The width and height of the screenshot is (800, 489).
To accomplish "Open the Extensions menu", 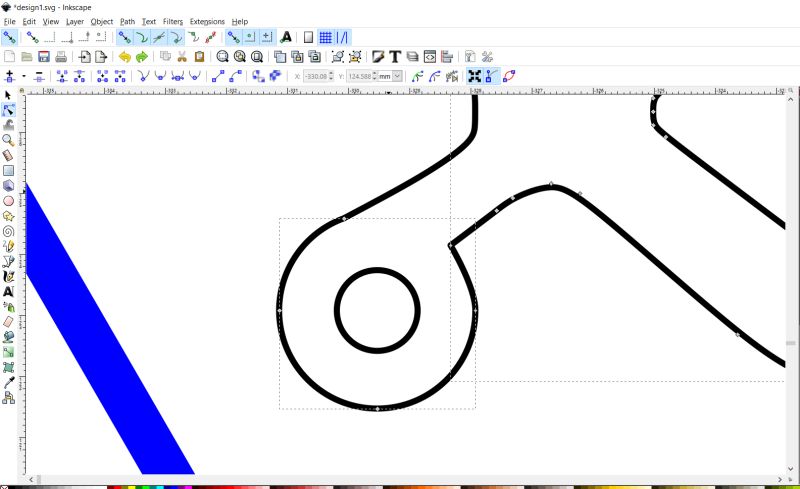I will [x=207, y=21].
